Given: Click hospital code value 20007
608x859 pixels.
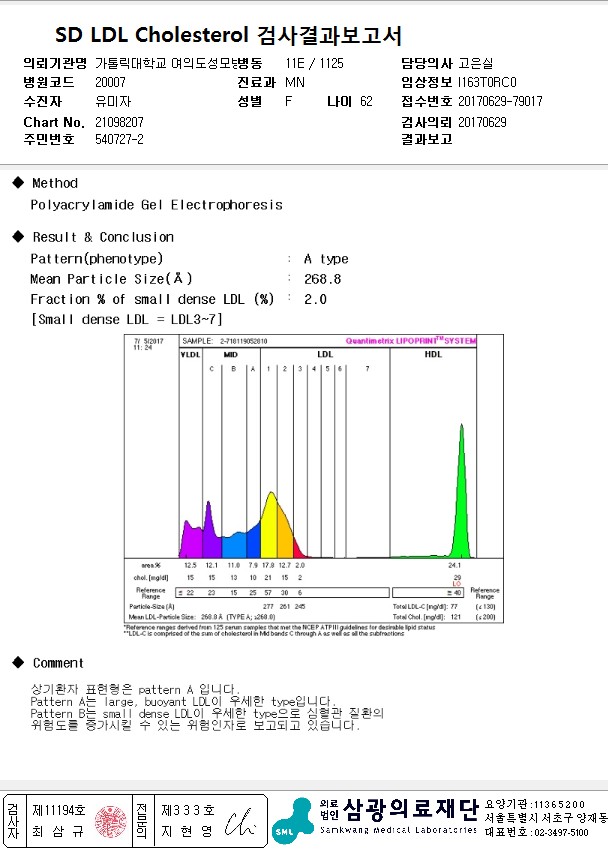Looking at the screenshot, I should tap(110, 82).
